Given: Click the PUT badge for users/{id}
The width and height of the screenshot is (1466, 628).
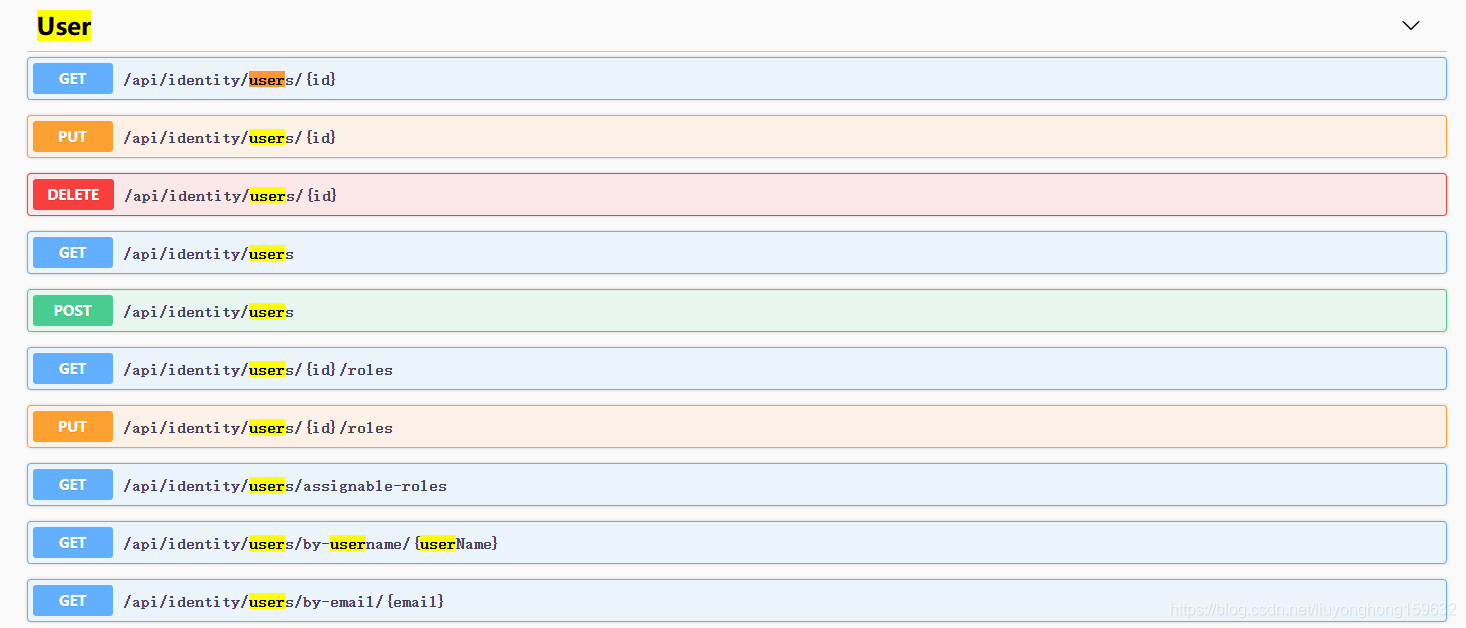Looking at the screenshot, I should [x=73, y=137].
